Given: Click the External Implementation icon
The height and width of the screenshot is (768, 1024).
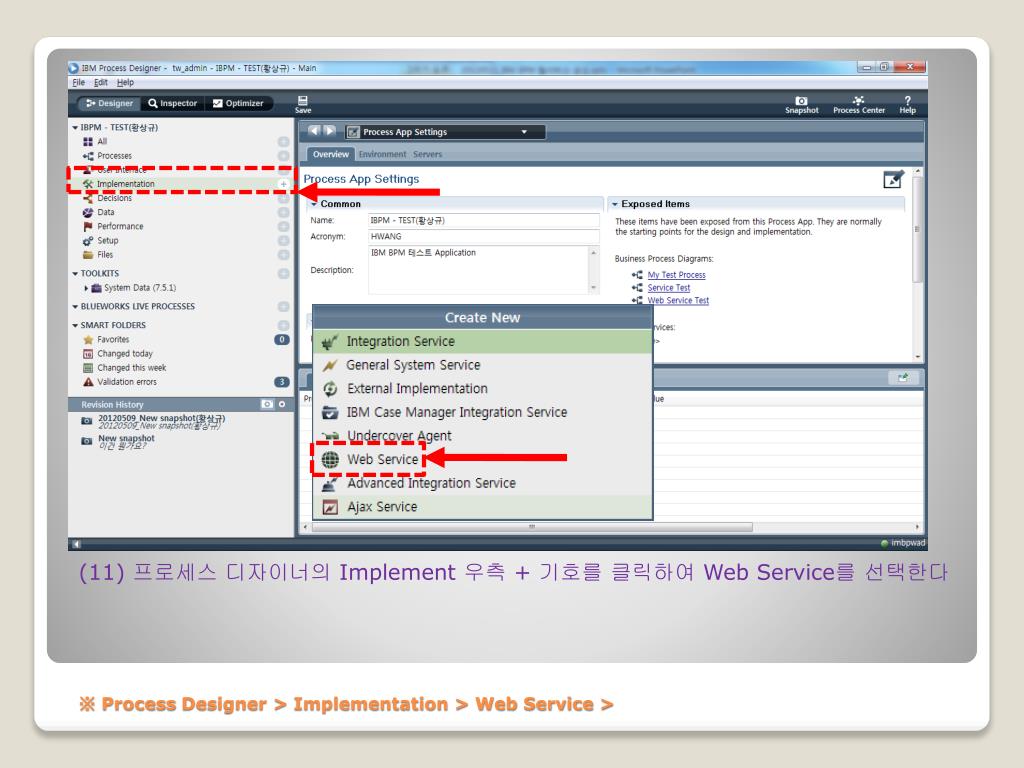Looking at the screenshot, I should point(330,389).
